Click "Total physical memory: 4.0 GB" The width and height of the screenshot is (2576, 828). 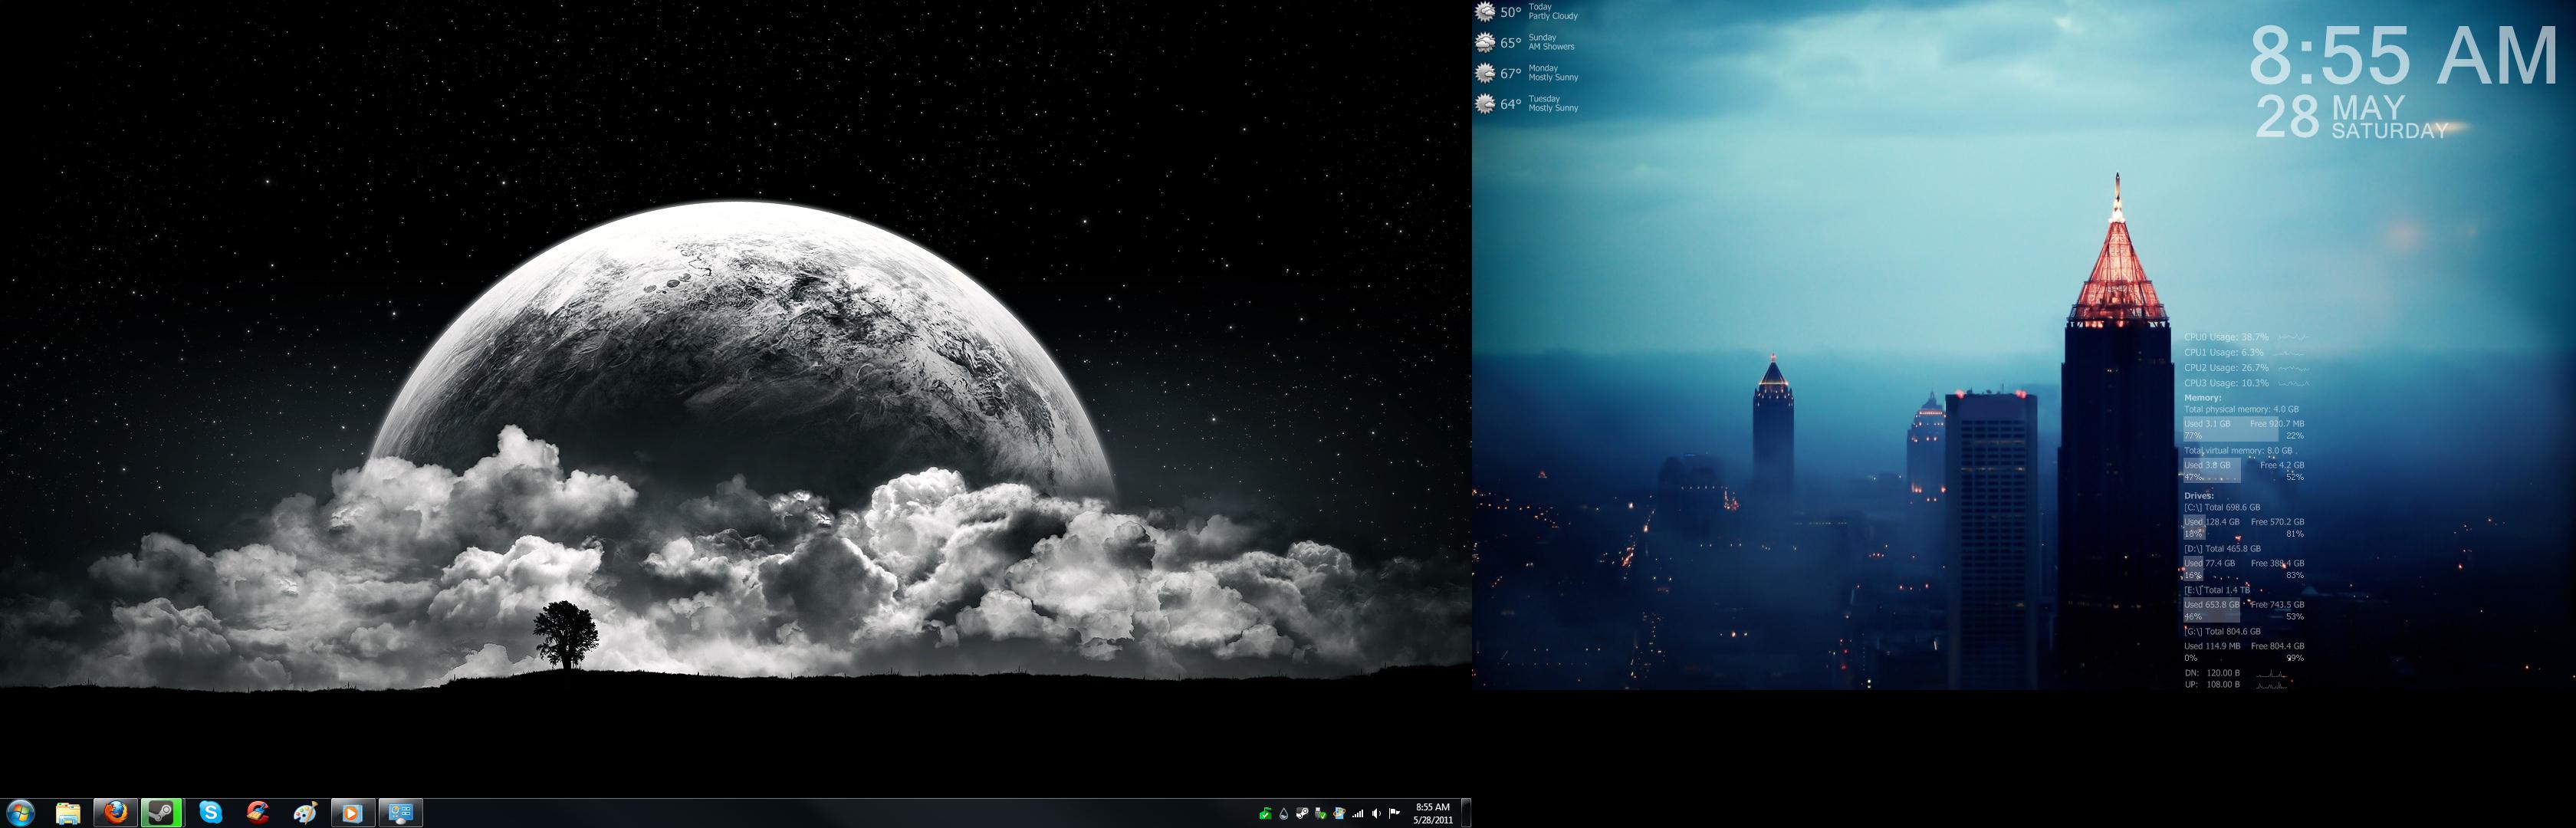[2241, 409]
